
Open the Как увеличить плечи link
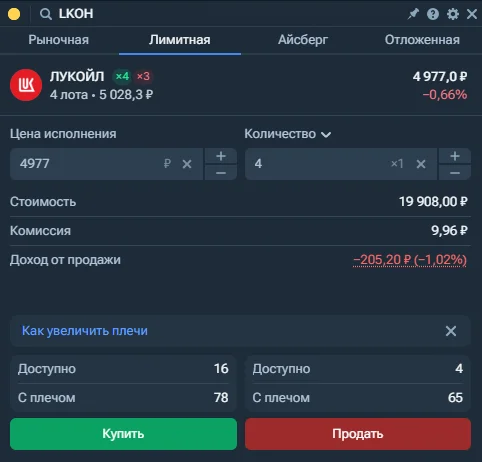click(85, 331)
